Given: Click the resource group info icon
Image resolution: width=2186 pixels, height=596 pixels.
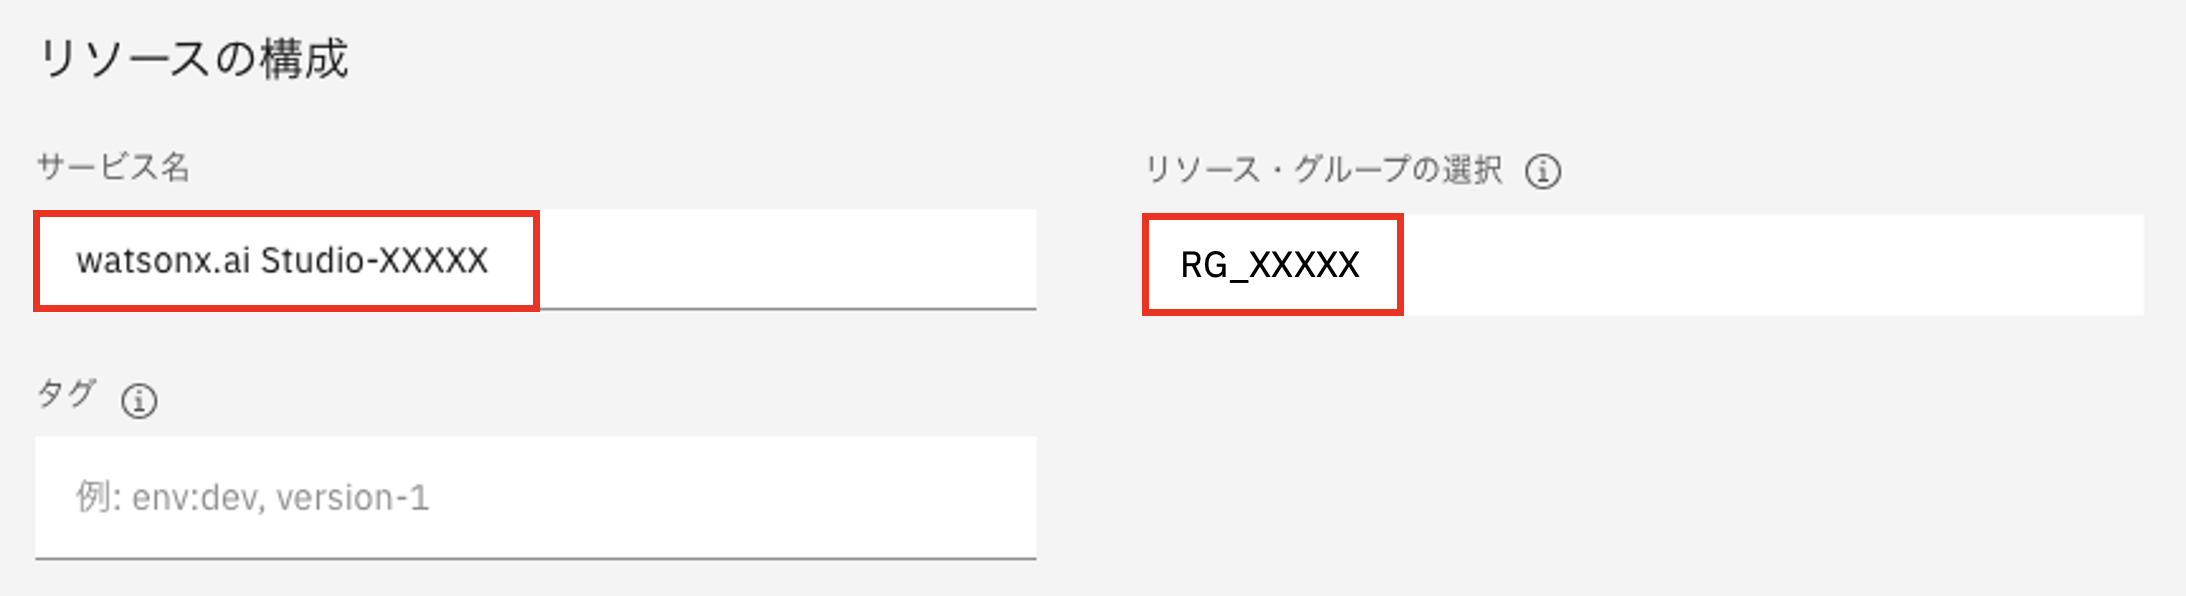Looking at the screenshot, I should [1542, 171].
